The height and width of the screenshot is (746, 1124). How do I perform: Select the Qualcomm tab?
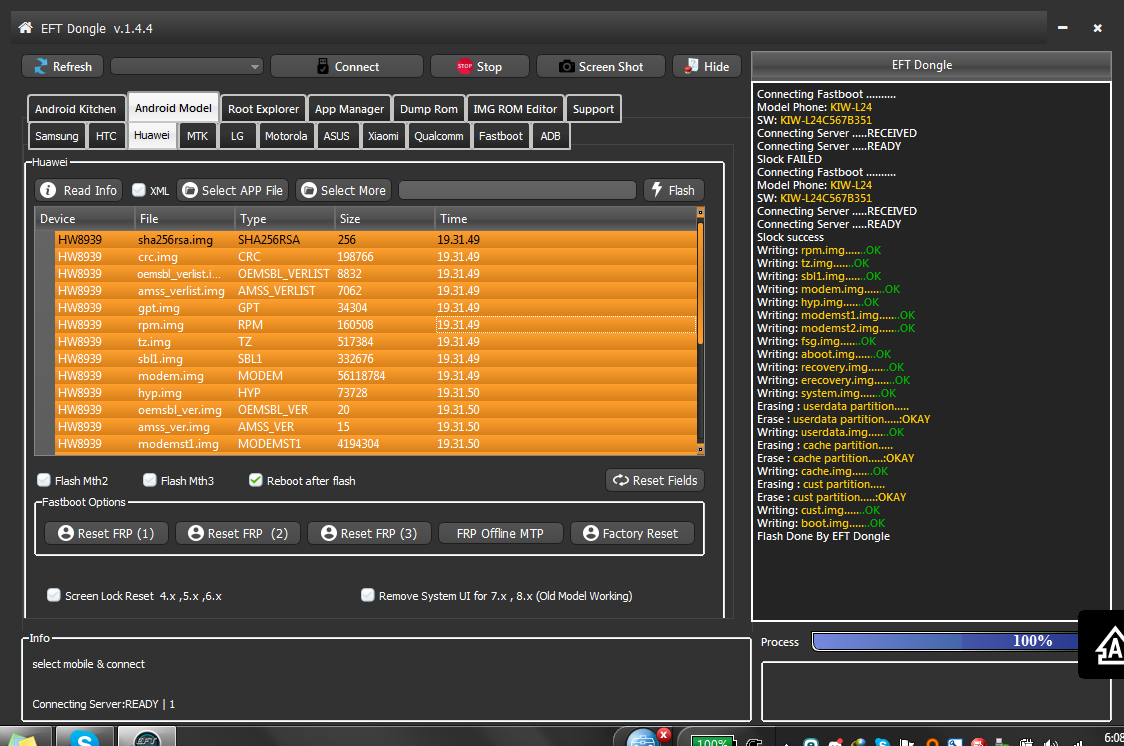coord(439,136)
